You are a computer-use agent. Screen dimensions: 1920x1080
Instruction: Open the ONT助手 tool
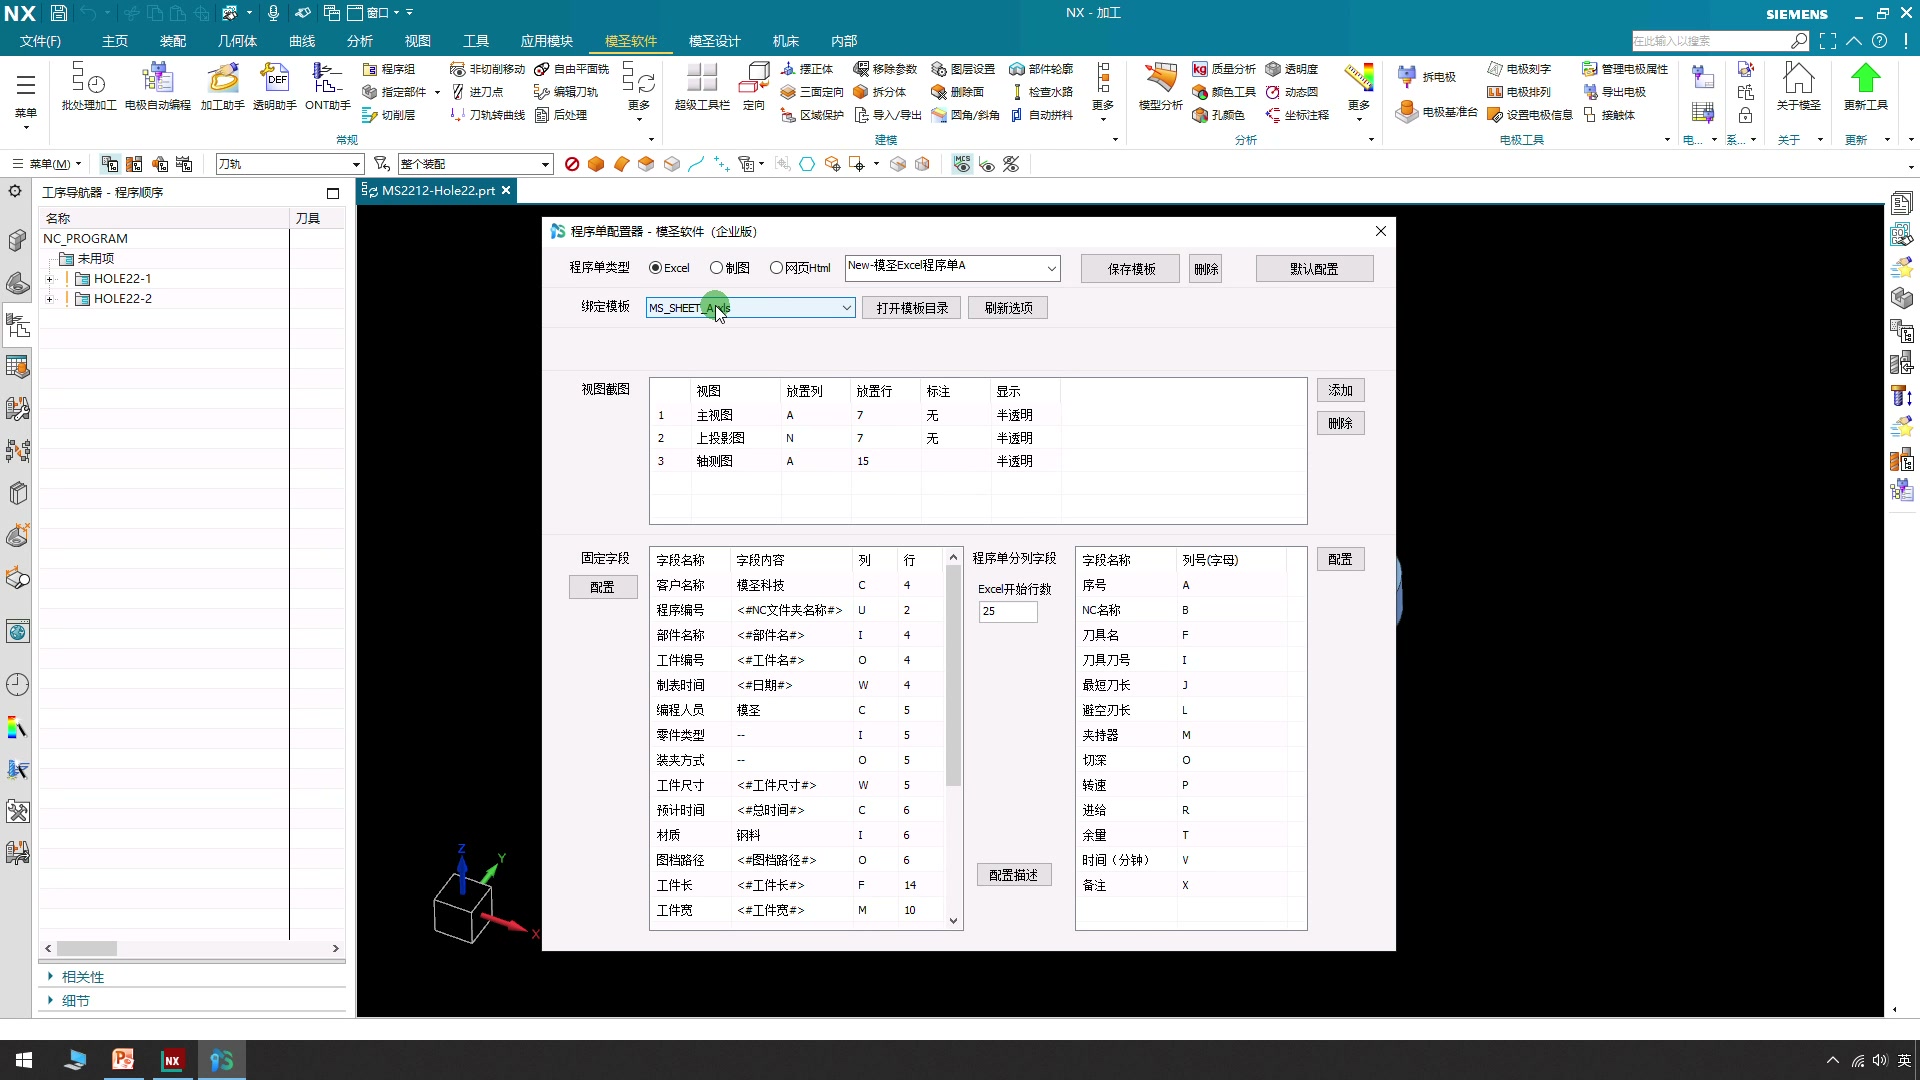coord(327,86)
